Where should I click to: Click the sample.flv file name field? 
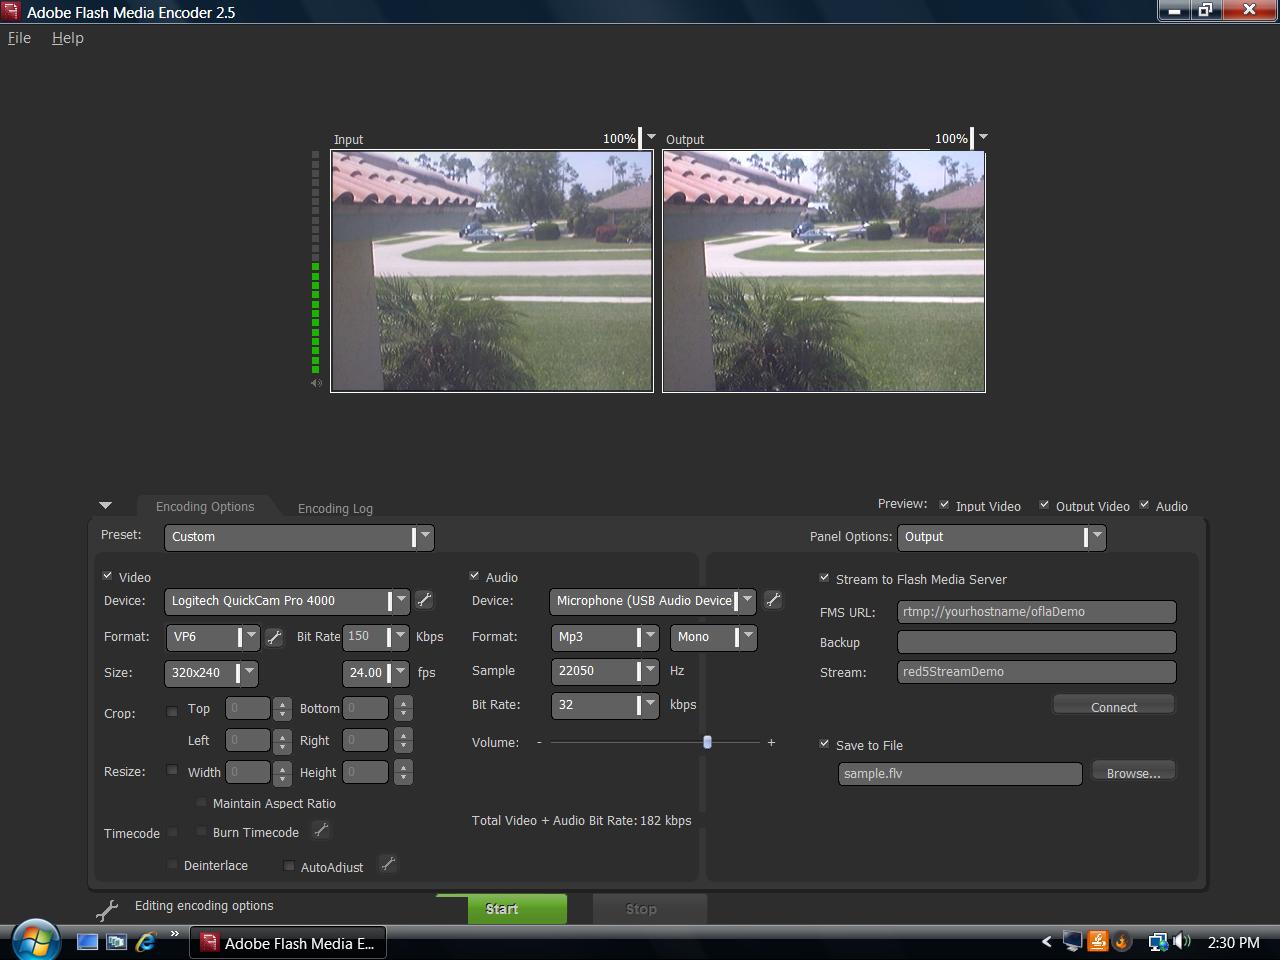(x=960, y=774)
